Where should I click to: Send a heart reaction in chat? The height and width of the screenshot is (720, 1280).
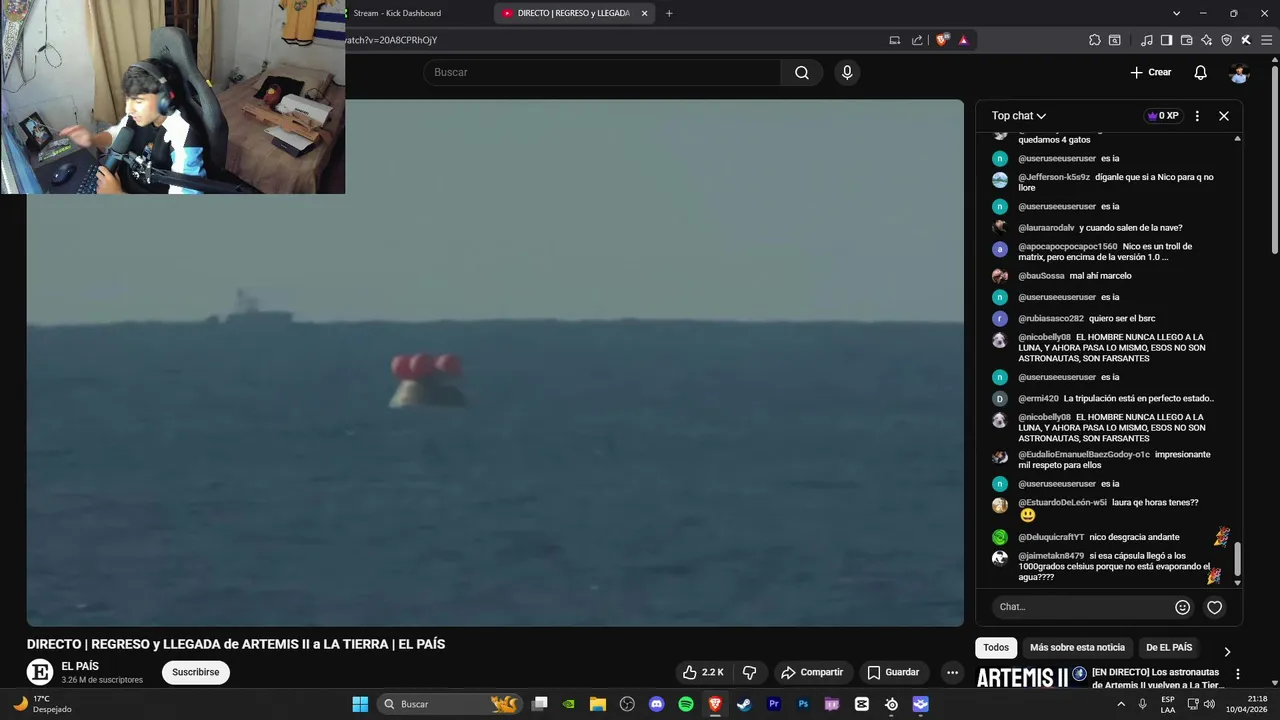point(1214,607)
